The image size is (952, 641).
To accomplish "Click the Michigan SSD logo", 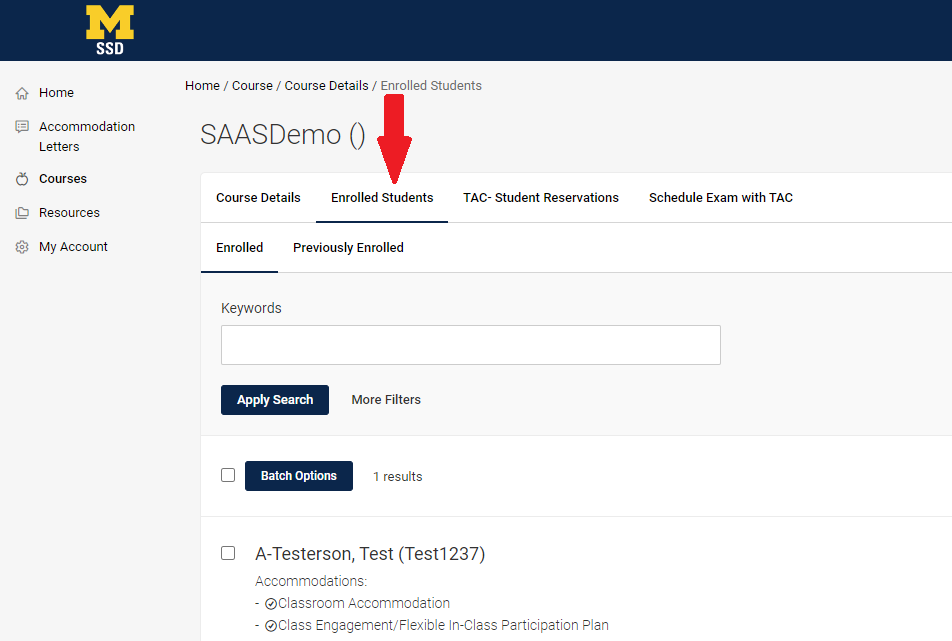I will 110,29.
